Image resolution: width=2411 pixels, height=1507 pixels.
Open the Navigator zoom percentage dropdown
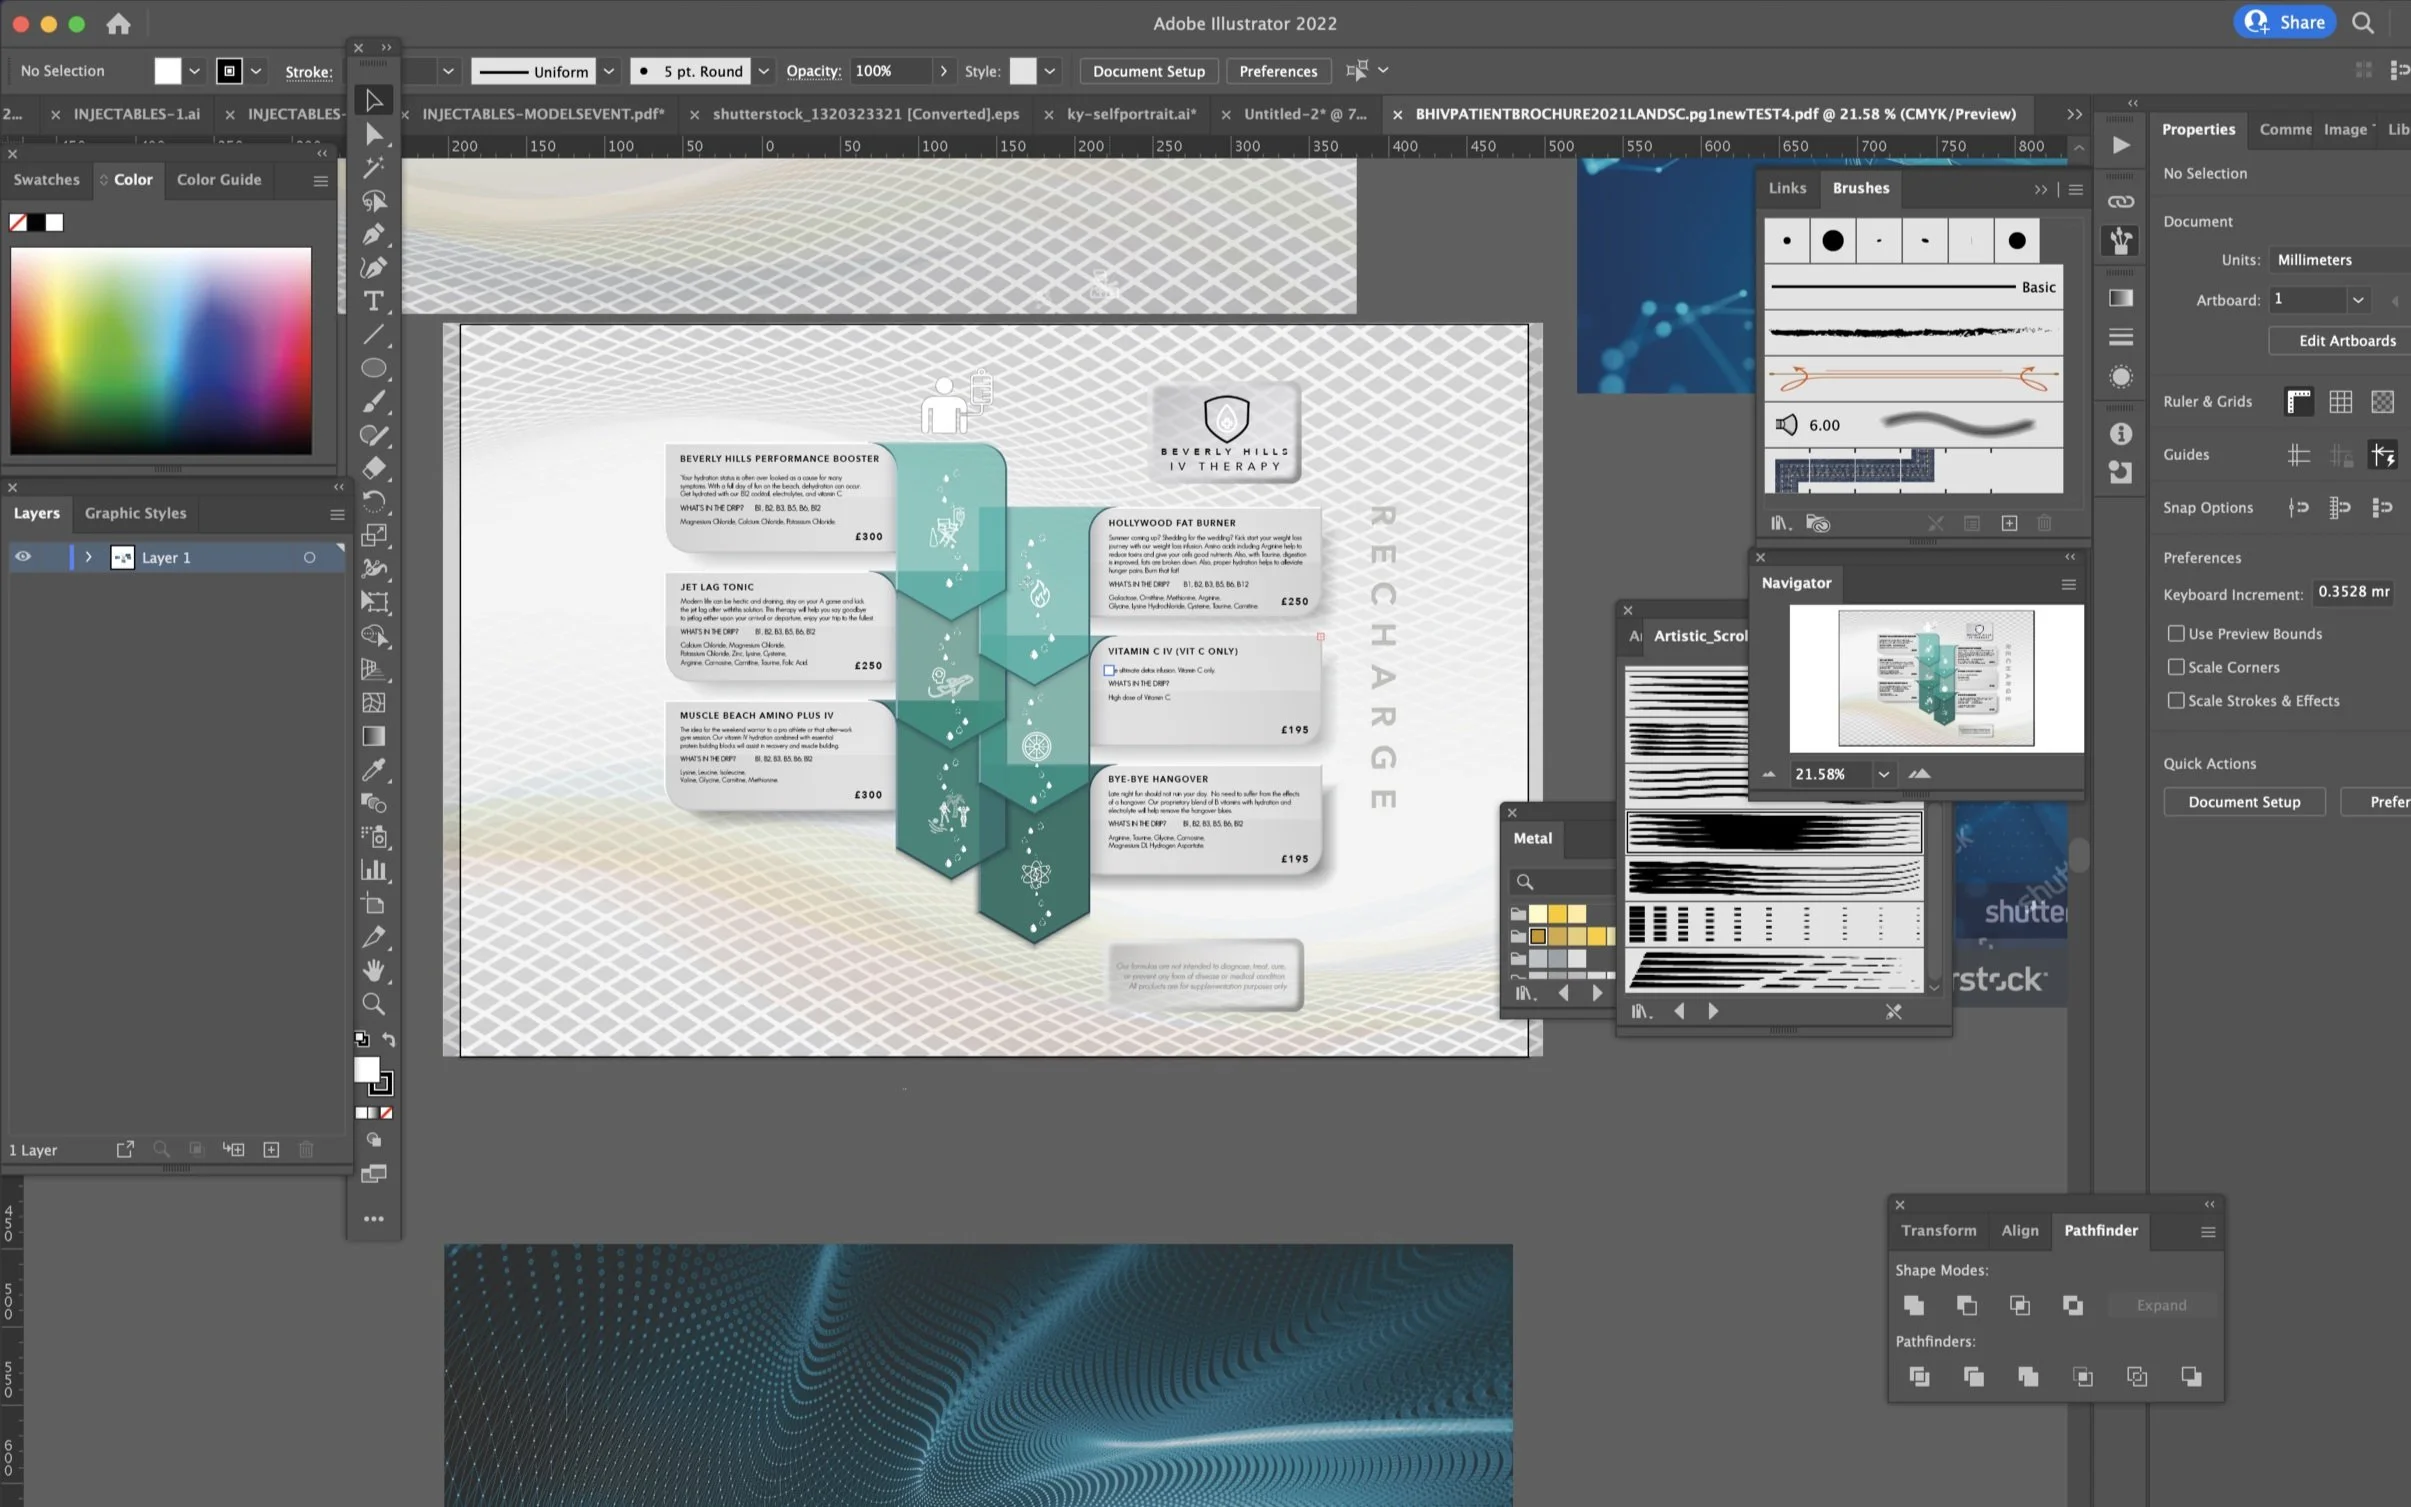coord(1883,774)
